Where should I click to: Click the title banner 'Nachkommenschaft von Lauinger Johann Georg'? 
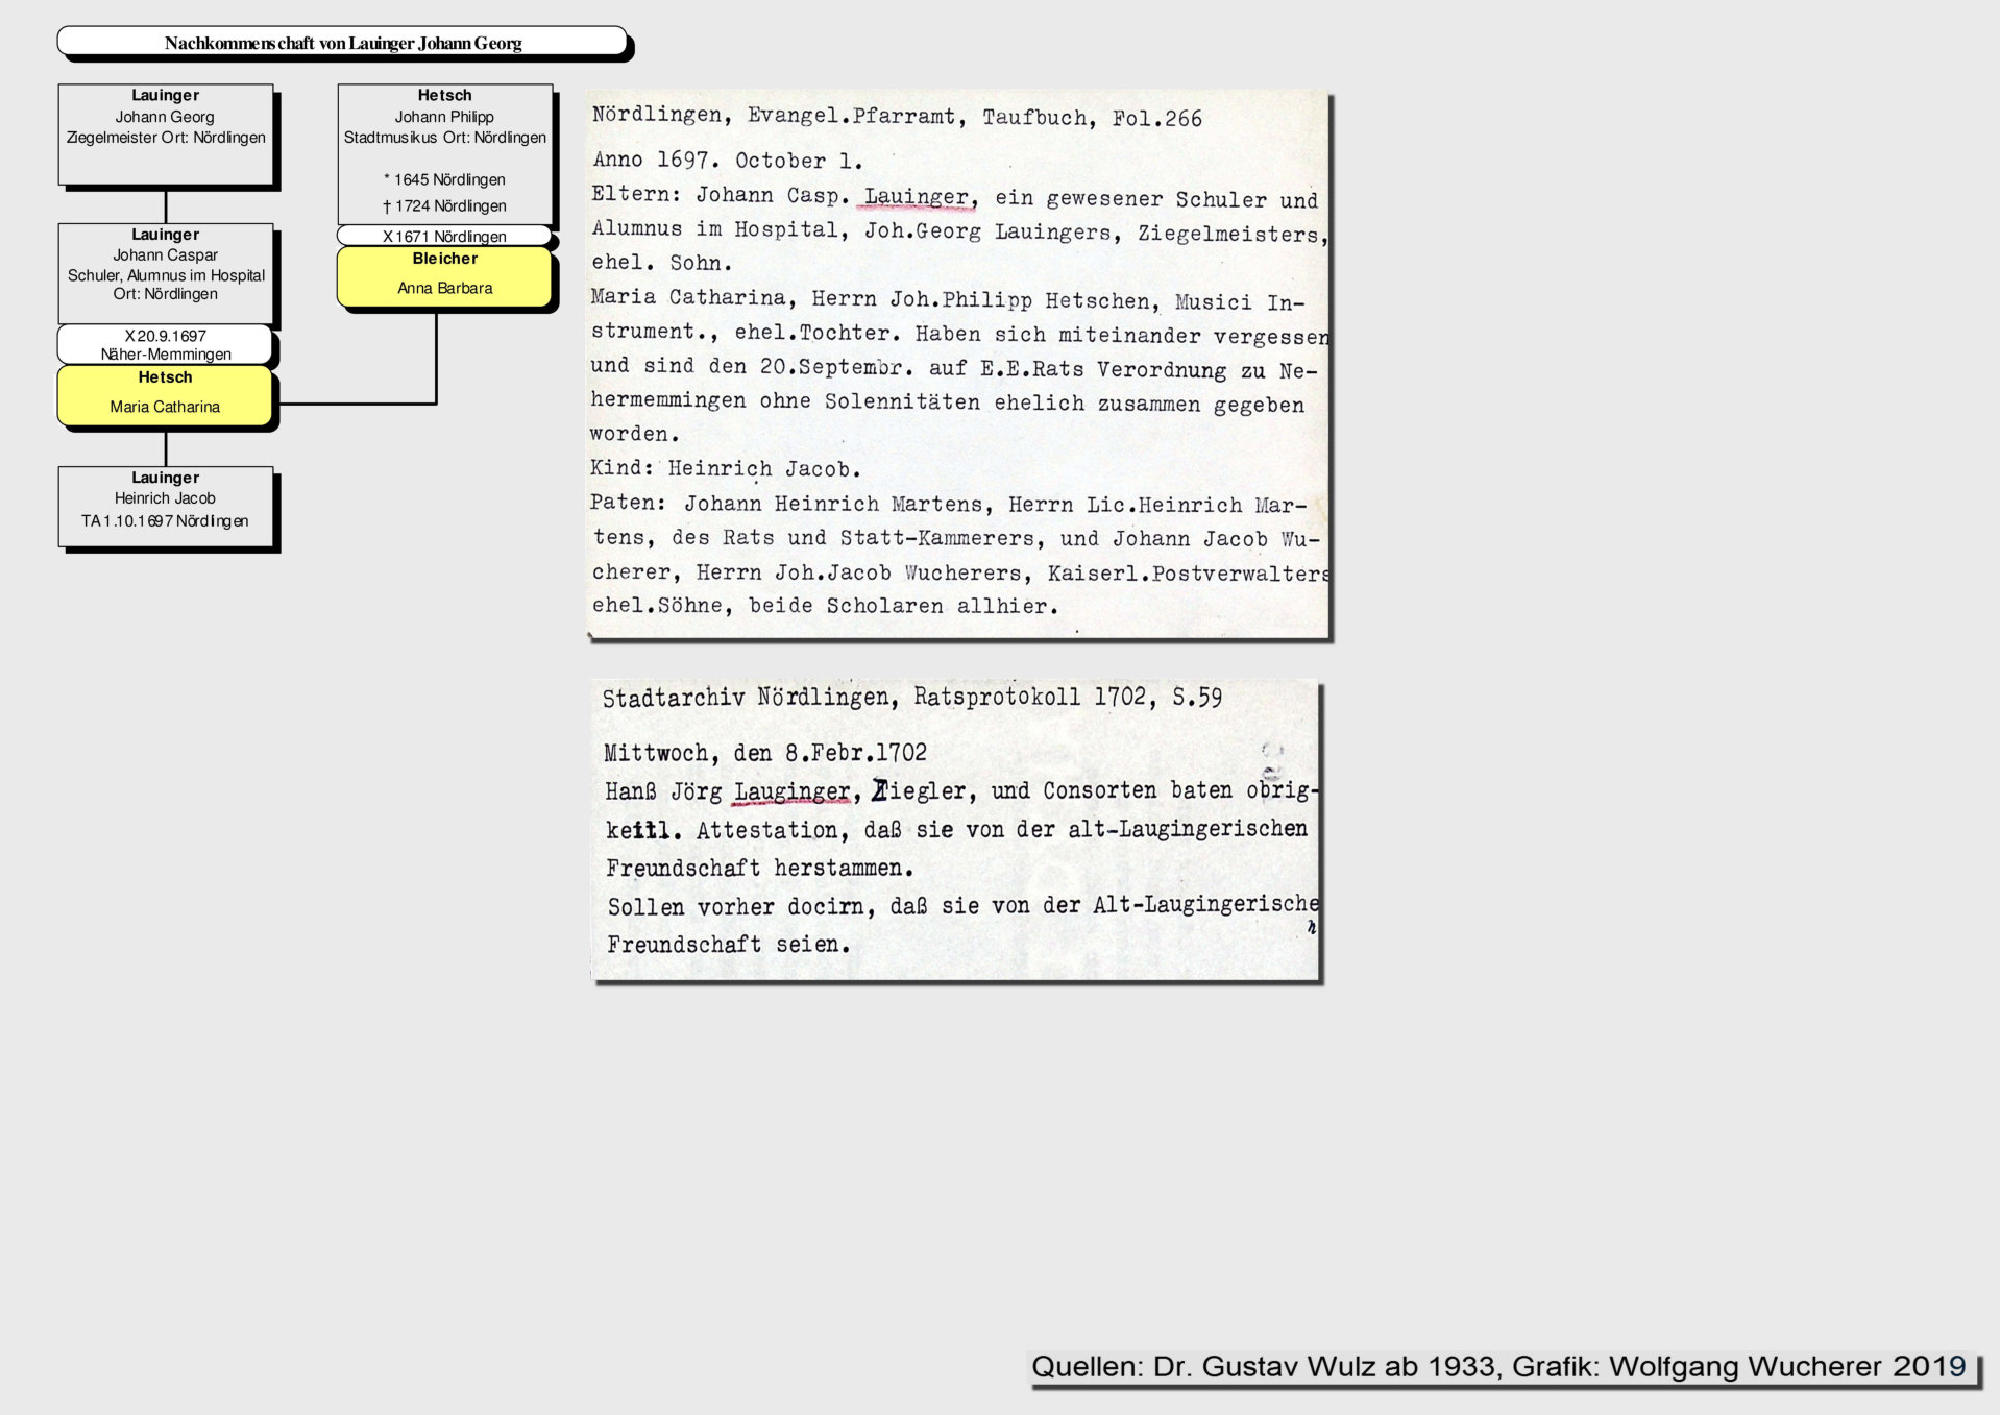click(343, 42)
